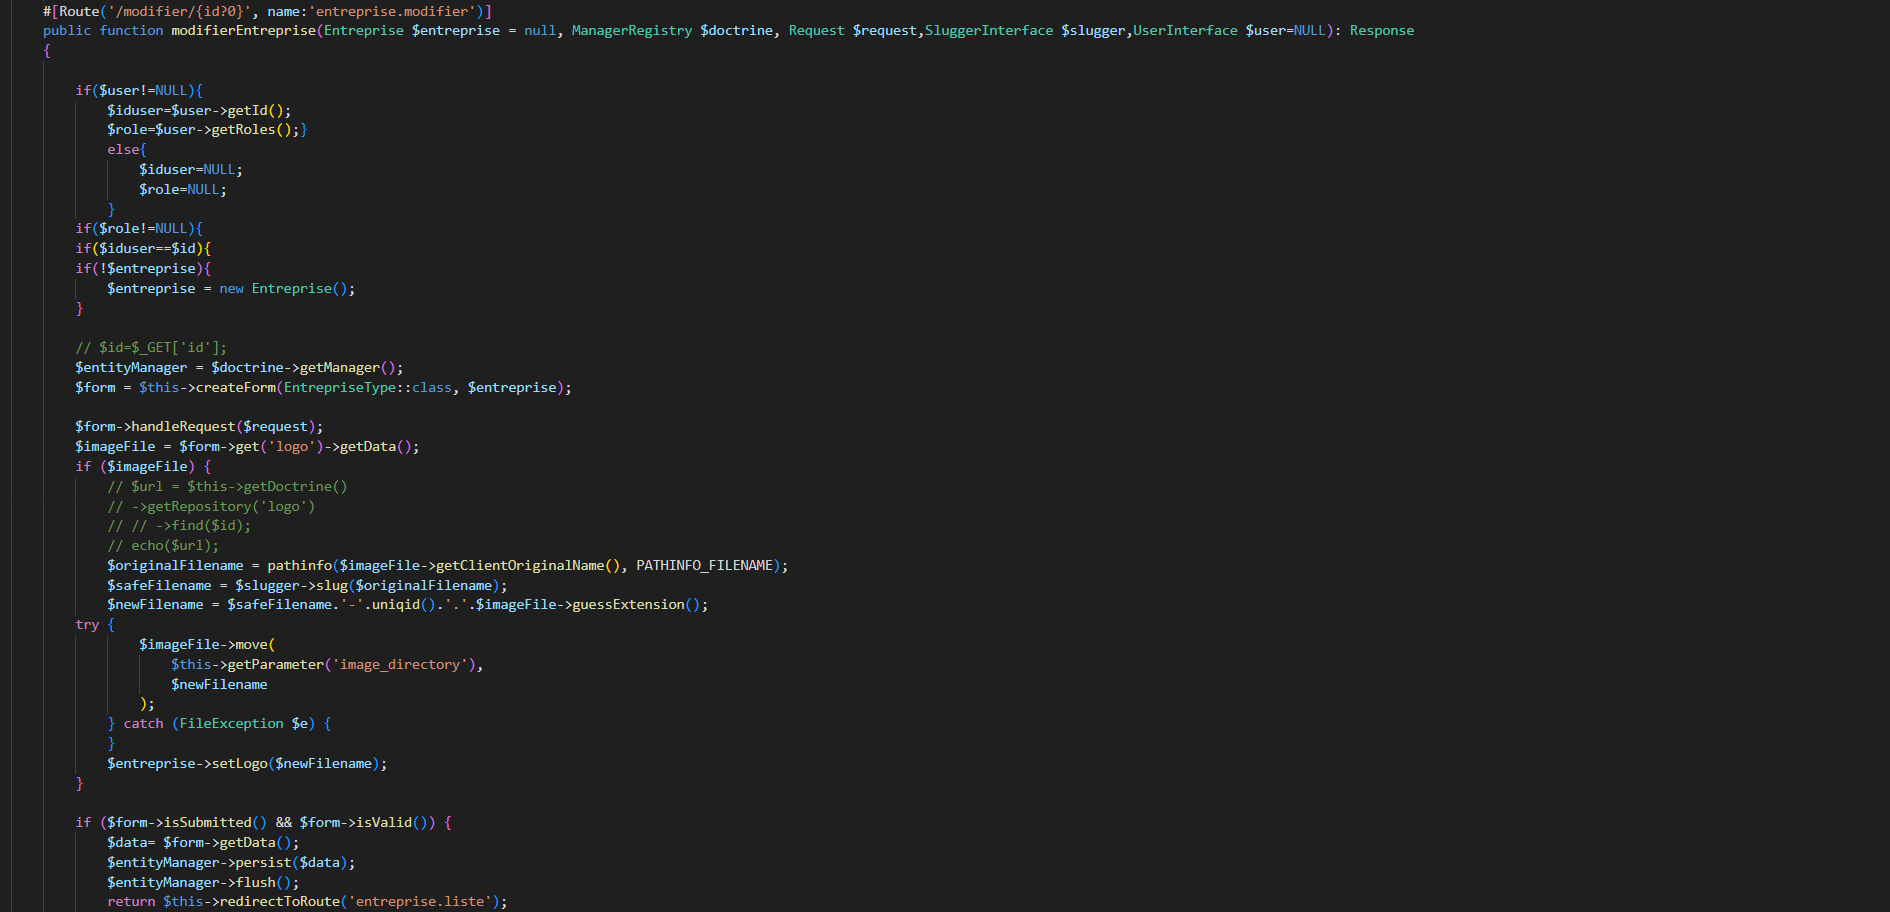Click the 'if ($imageFile) {' line
1890x912 pixels.
143,467
